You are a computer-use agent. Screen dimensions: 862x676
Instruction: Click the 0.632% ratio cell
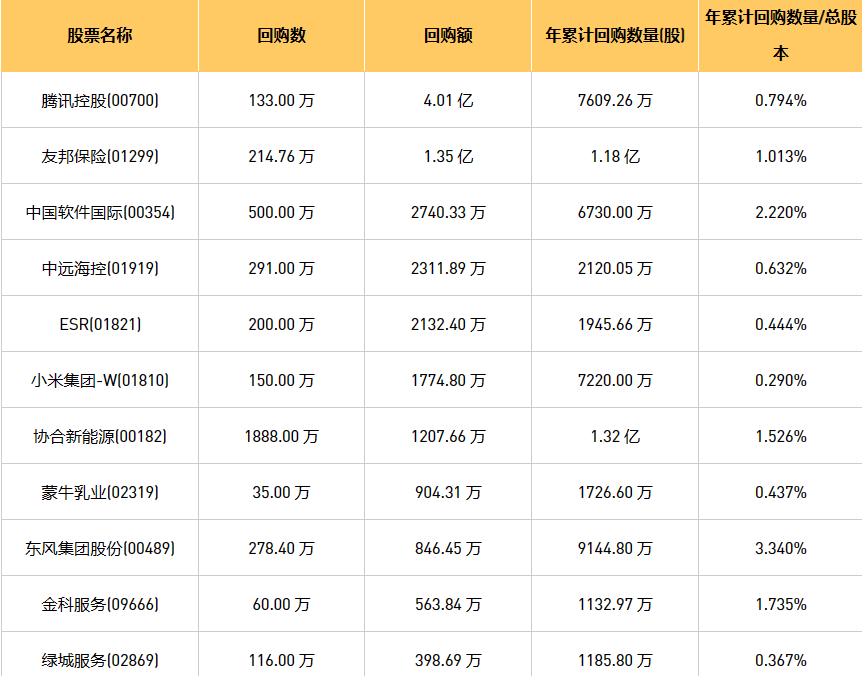[x=781, y=269]
